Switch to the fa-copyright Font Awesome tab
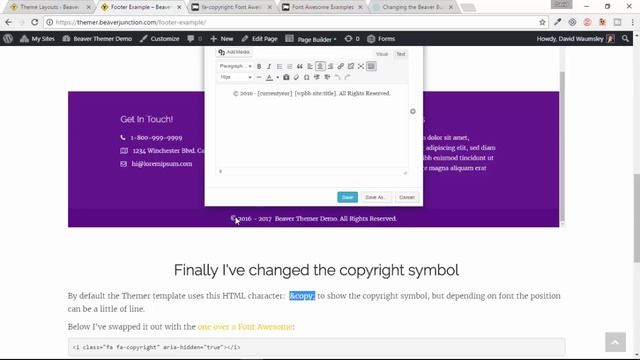Screen dimensions: 640x360 [231, 7]
